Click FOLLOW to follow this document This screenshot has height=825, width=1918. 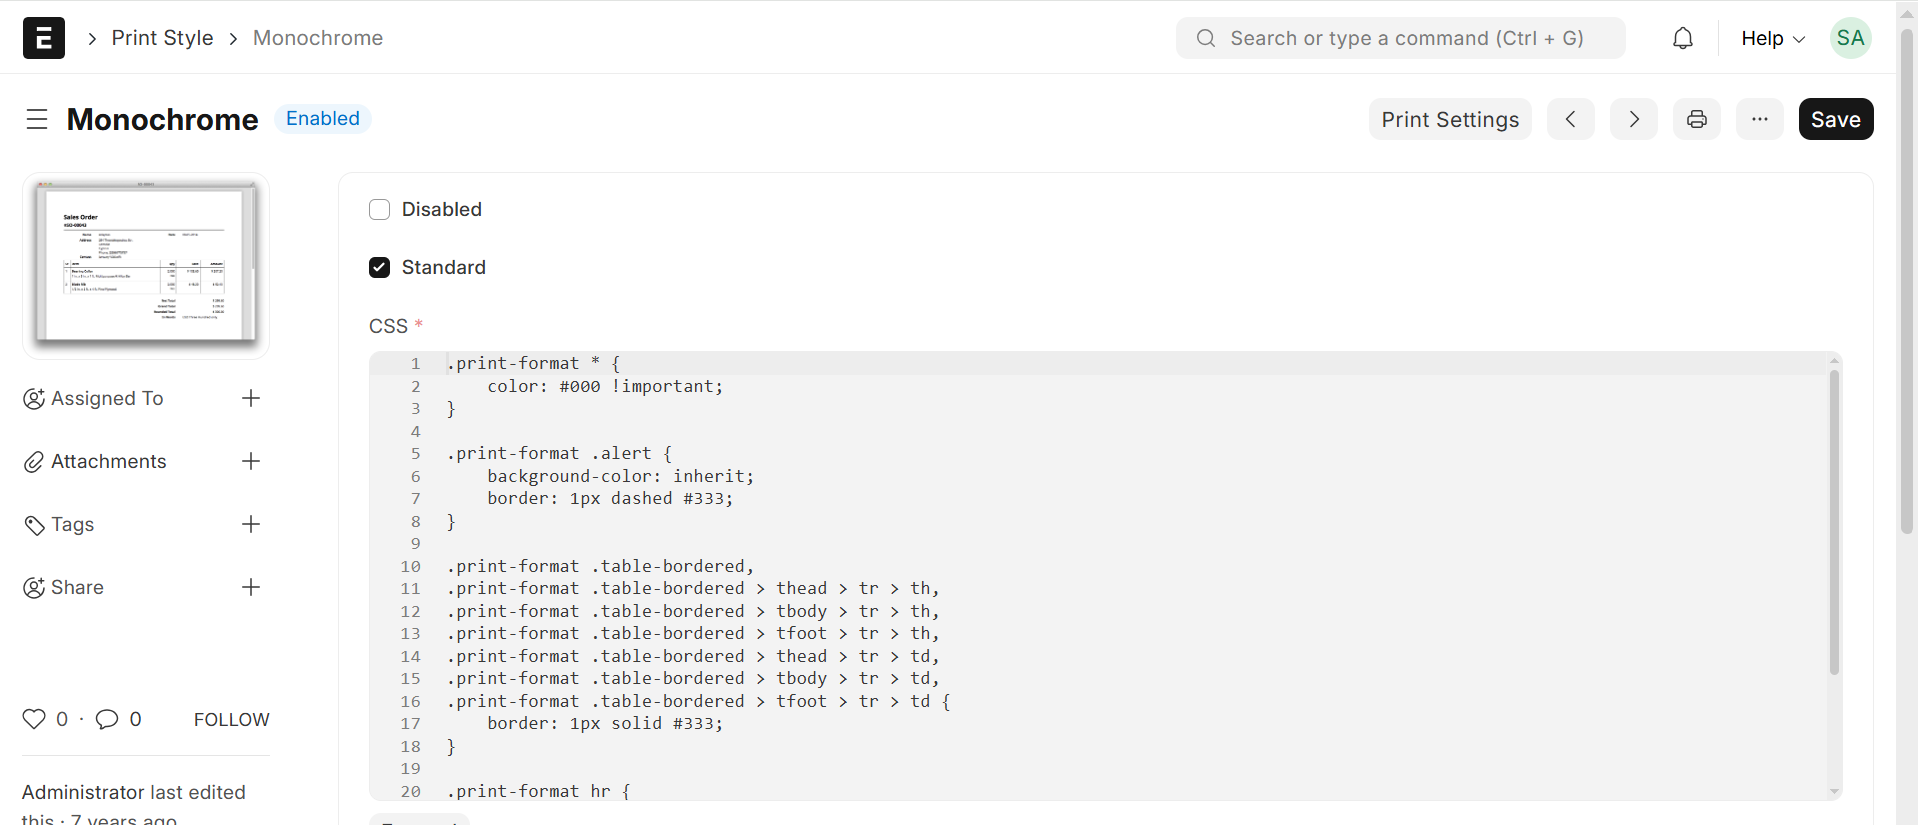[x=231, y=719]
